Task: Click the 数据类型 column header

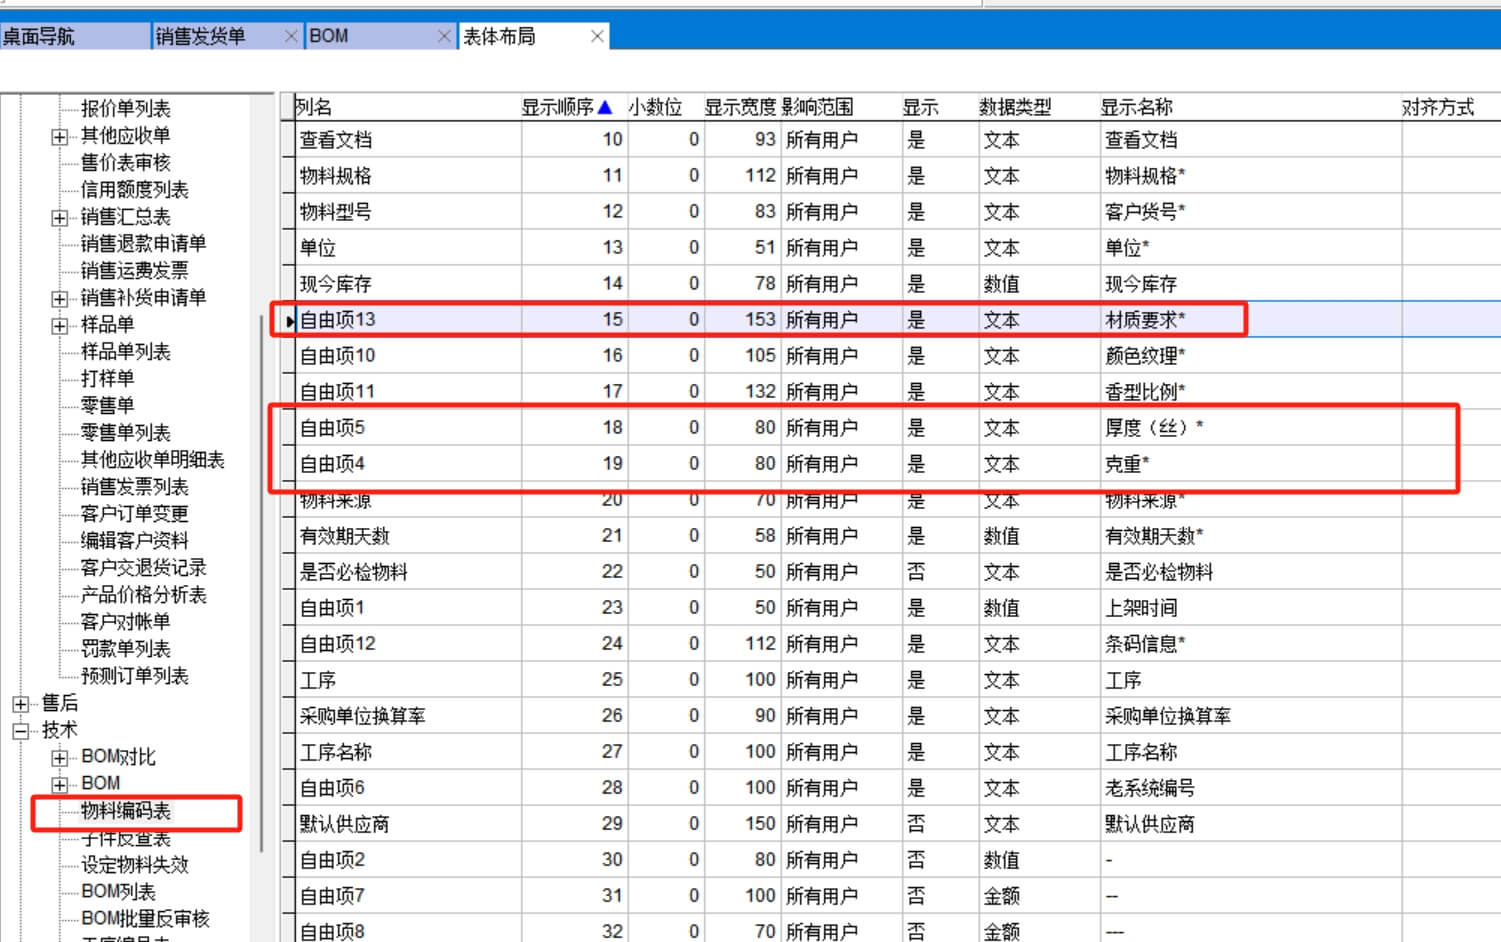Action: pyautogui.click(x=1014, y=107)
